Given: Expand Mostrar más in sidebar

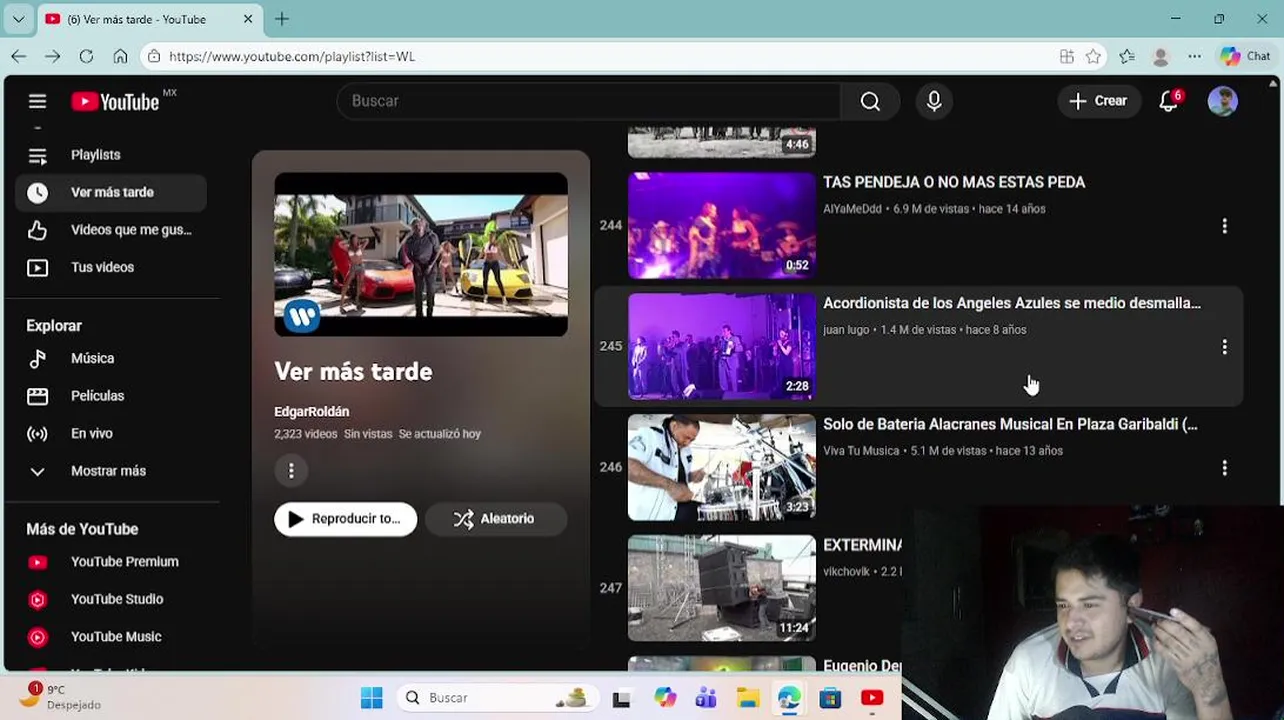Looking at the screenshot, I should coord(110,471).
